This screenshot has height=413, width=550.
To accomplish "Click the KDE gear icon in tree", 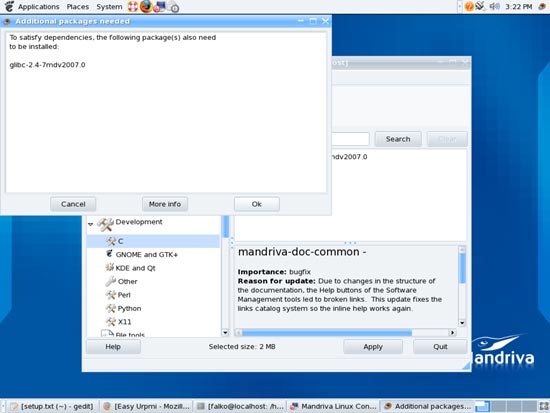I will [x=110, y=267].
